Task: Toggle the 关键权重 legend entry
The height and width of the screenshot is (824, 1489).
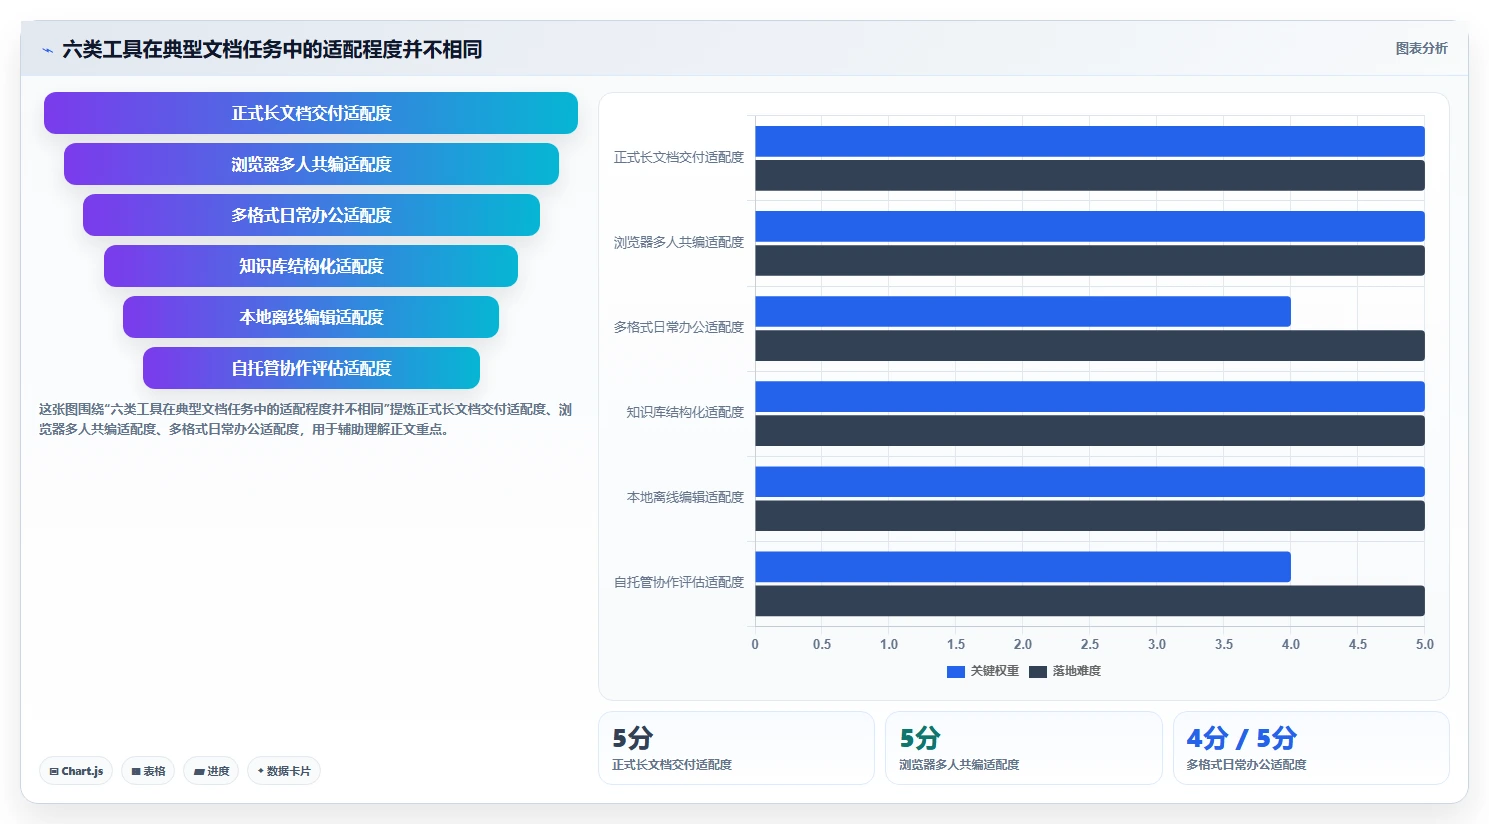Action: pos(983,671)
